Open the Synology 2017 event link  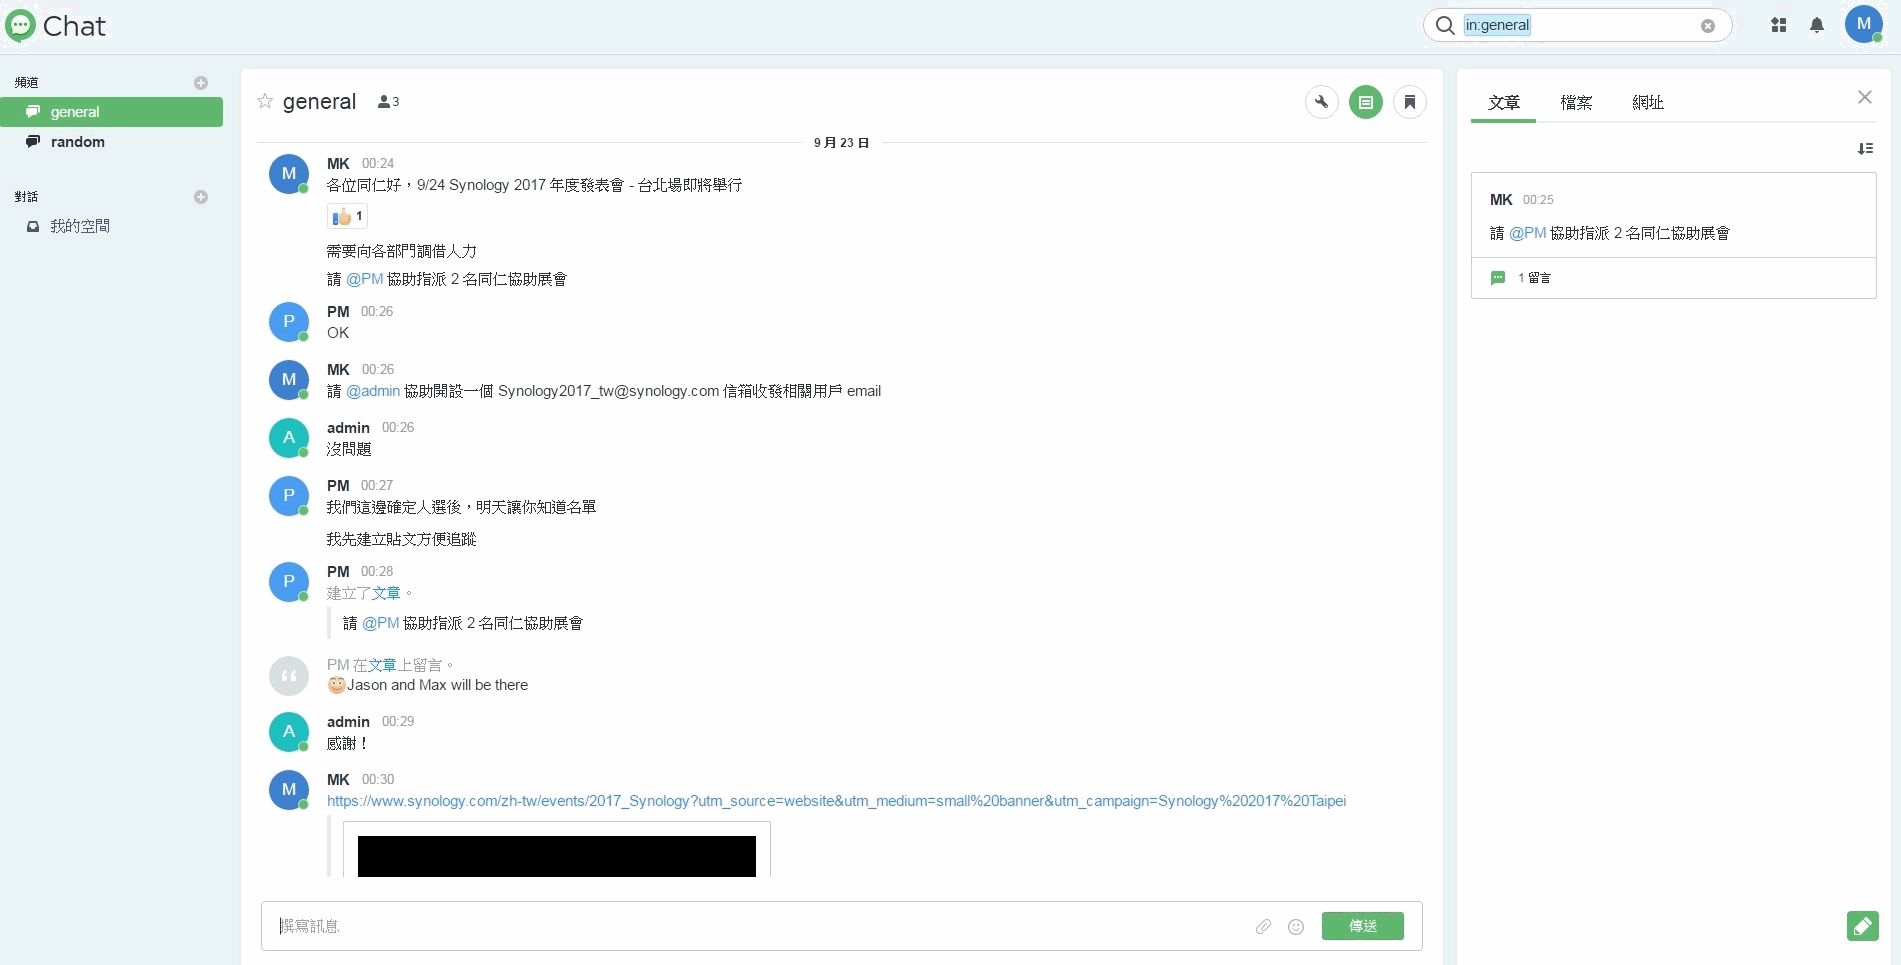[x=835, y=801]
